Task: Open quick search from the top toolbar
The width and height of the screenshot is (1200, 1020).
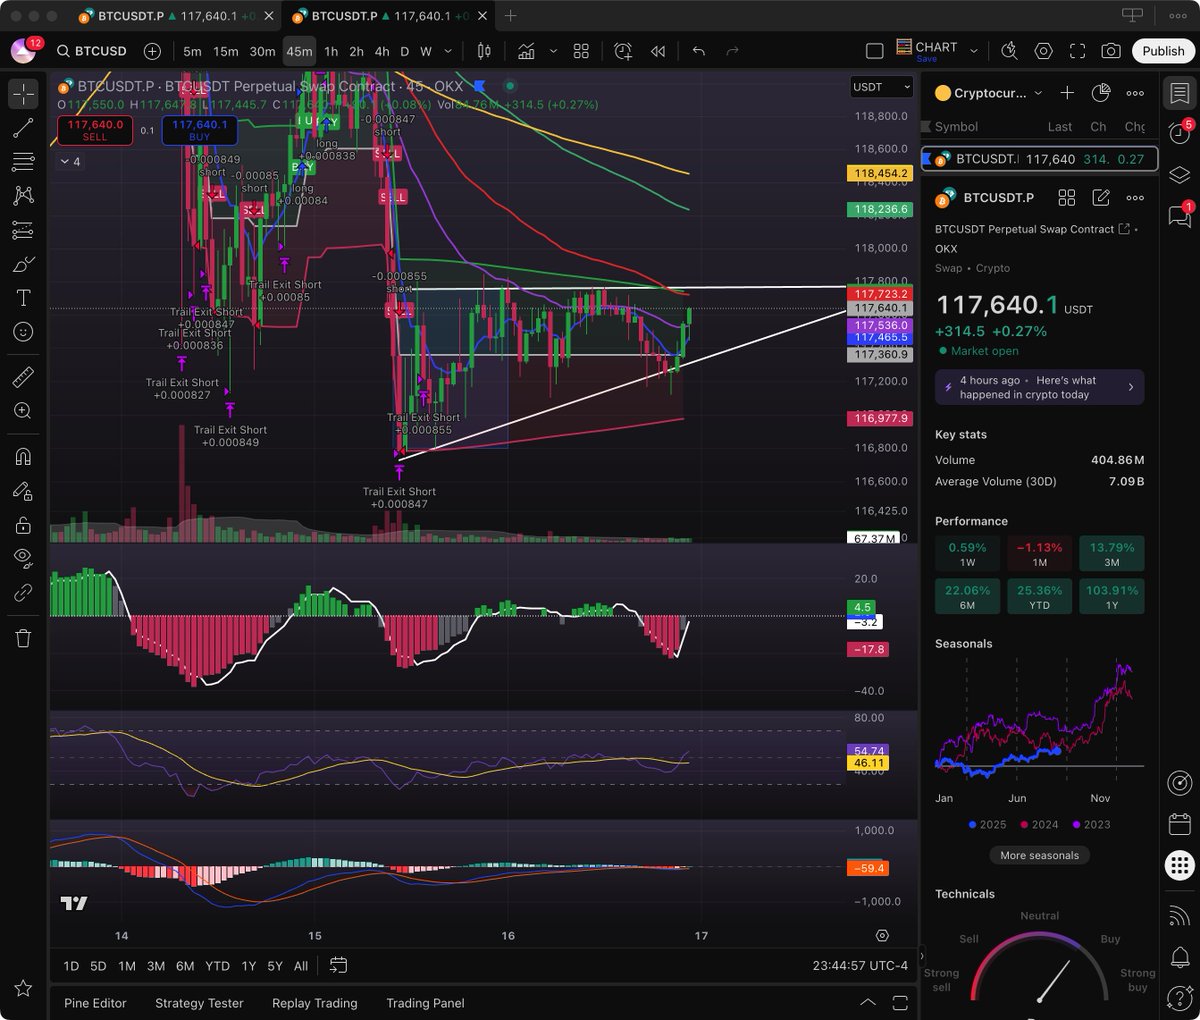Action: (x=1009, y=51)
